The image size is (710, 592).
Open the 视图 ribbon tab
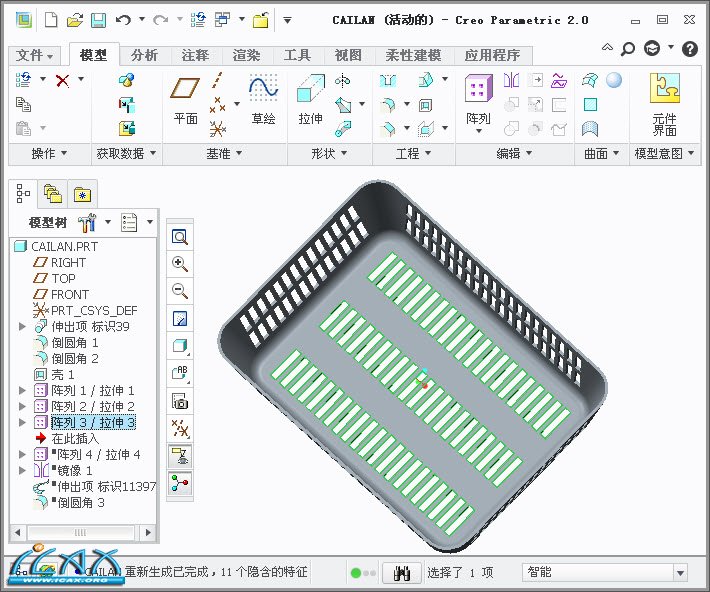click(348, 55)
